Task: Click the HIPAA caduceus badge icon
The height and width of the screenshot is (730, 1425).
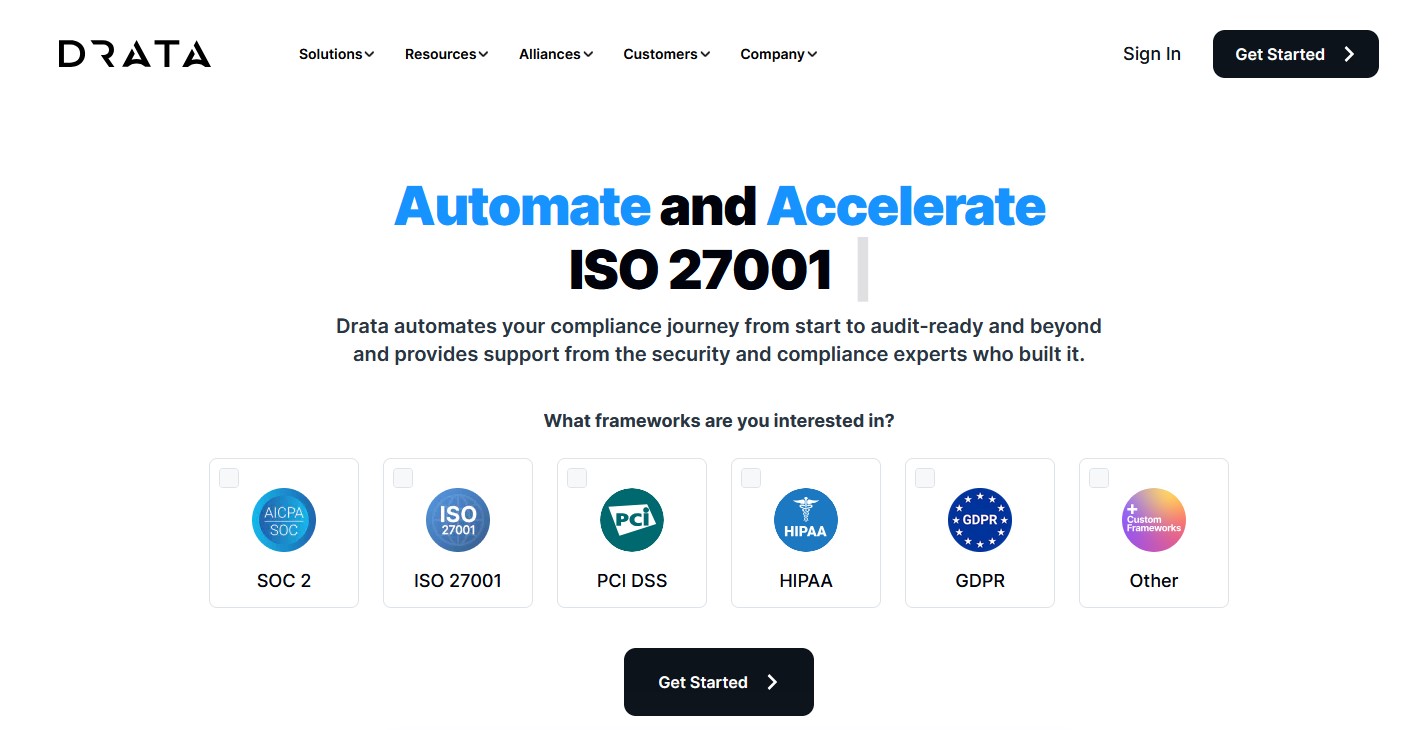Action: [x=806, y=520]
